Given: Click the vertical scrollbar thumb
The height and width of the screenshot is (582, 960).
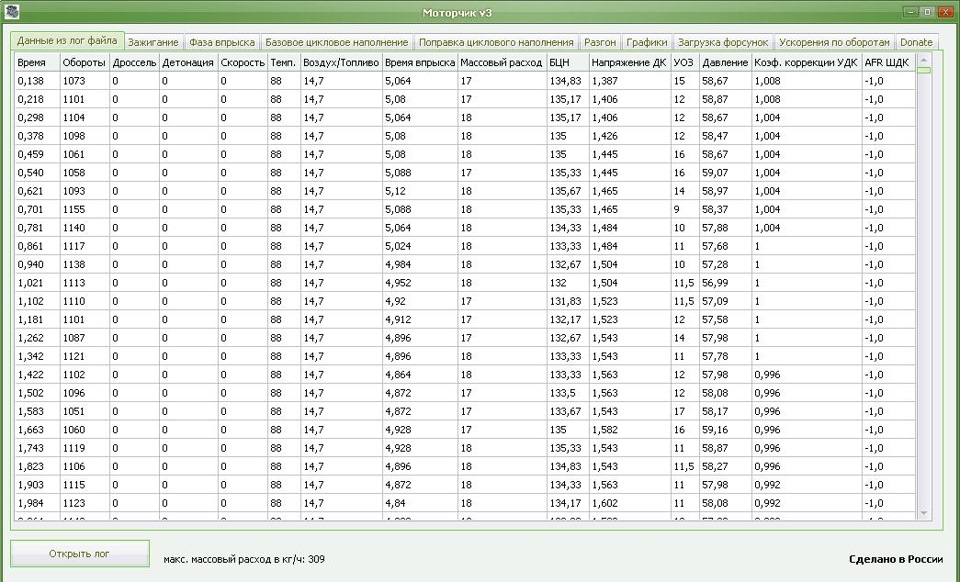Looking at the screenshot, I should [924, 70].
